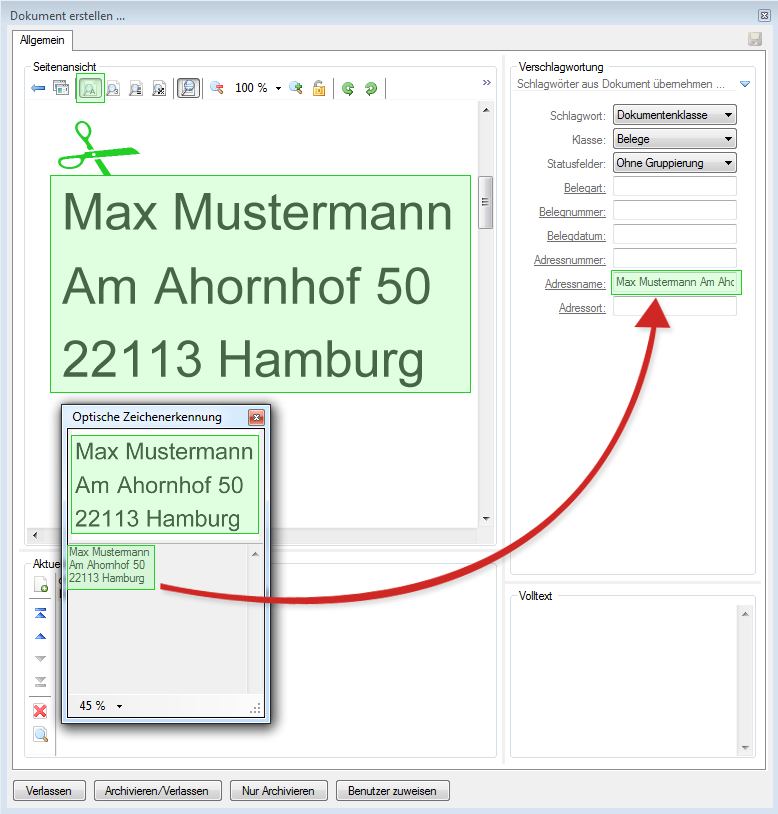Expand the toolbar overflow chevron

[487, 83]
